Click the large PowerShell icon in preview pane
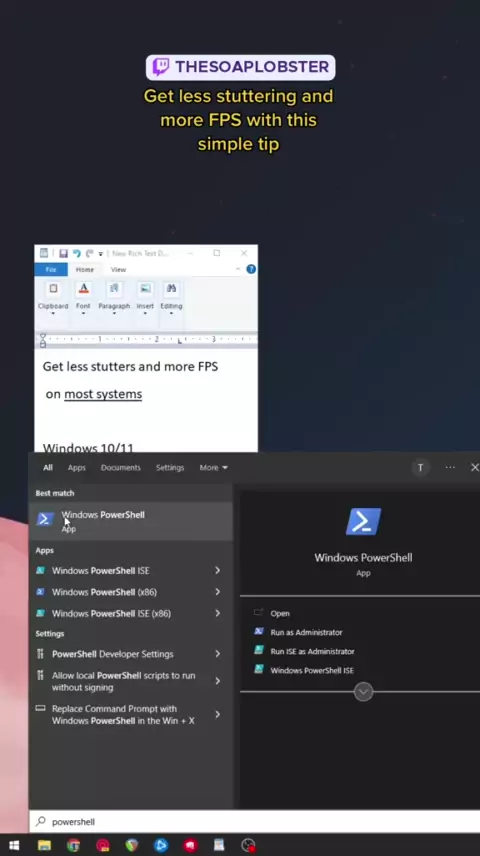The image size is (480, 856). 363,521
